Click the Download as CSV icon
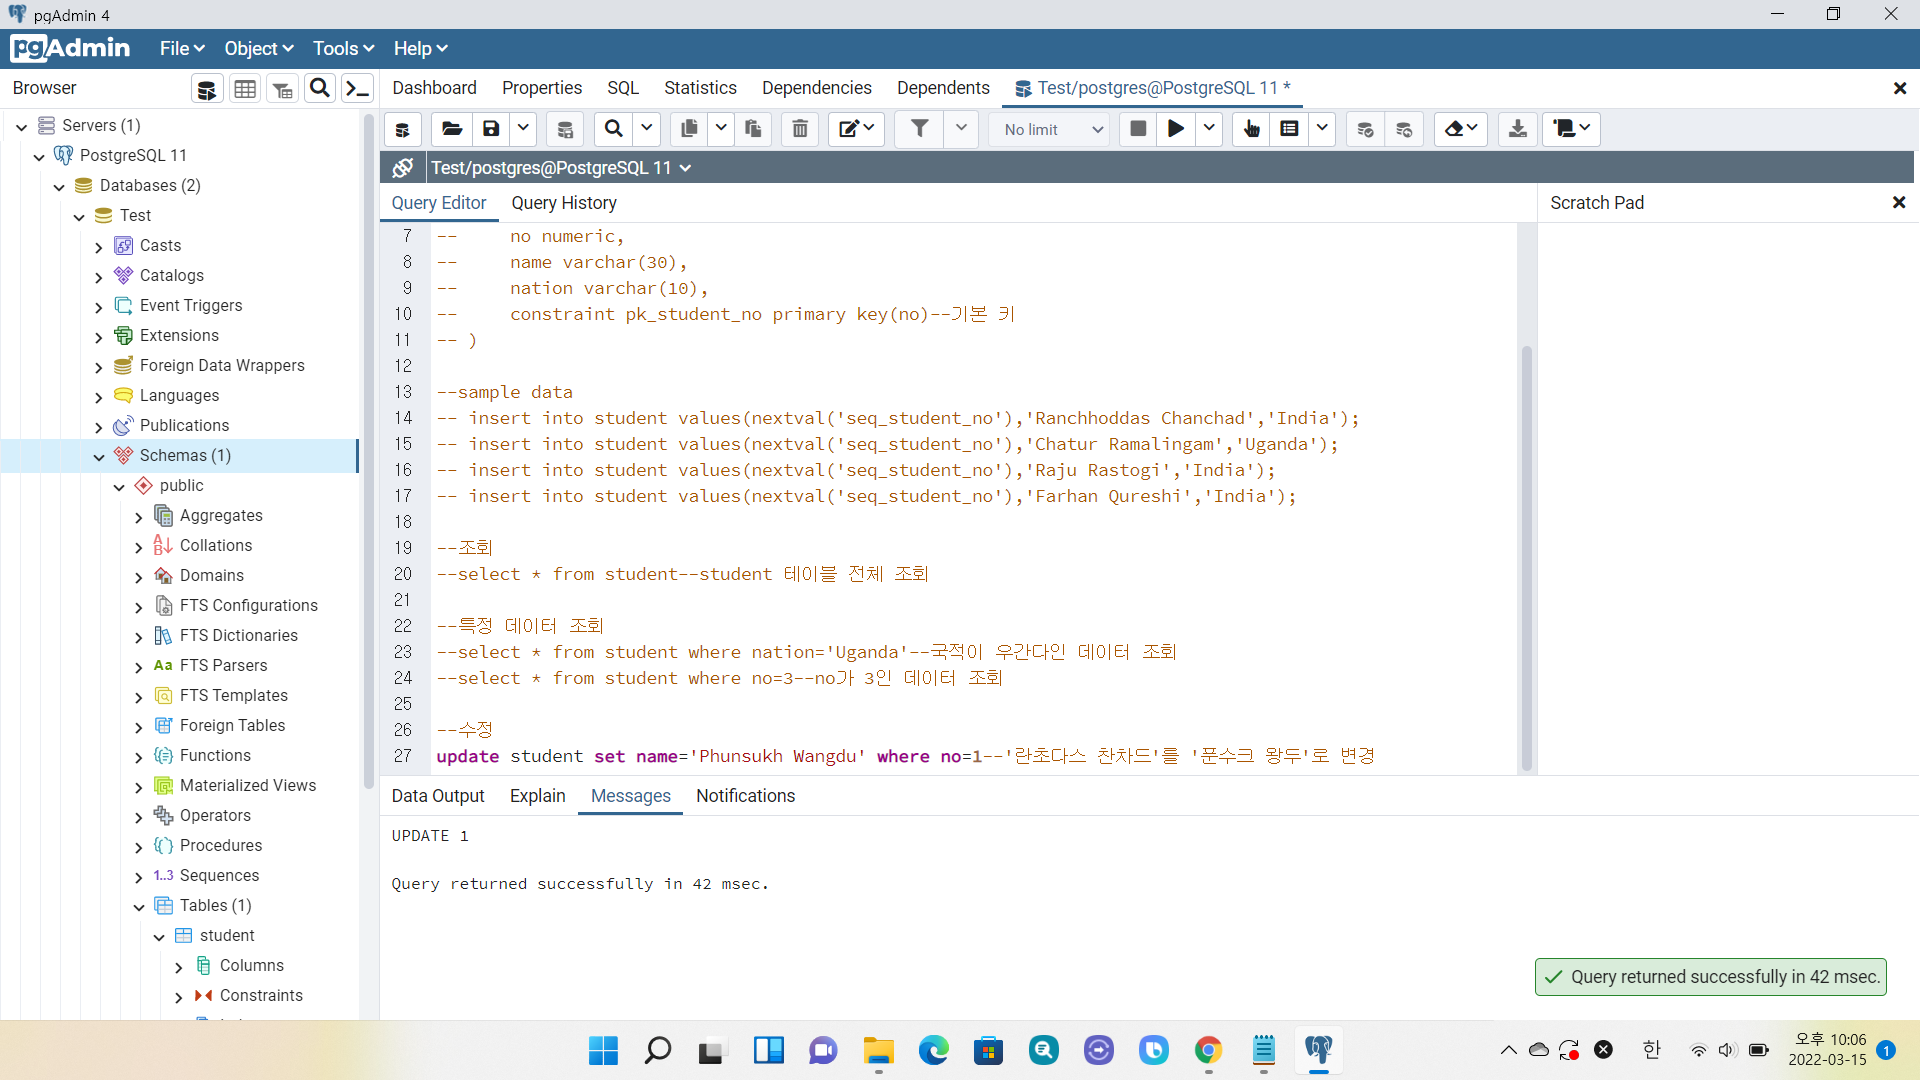This screenshot has width=1920, height=1080. pyautogui.click(x=1517, y=129)
